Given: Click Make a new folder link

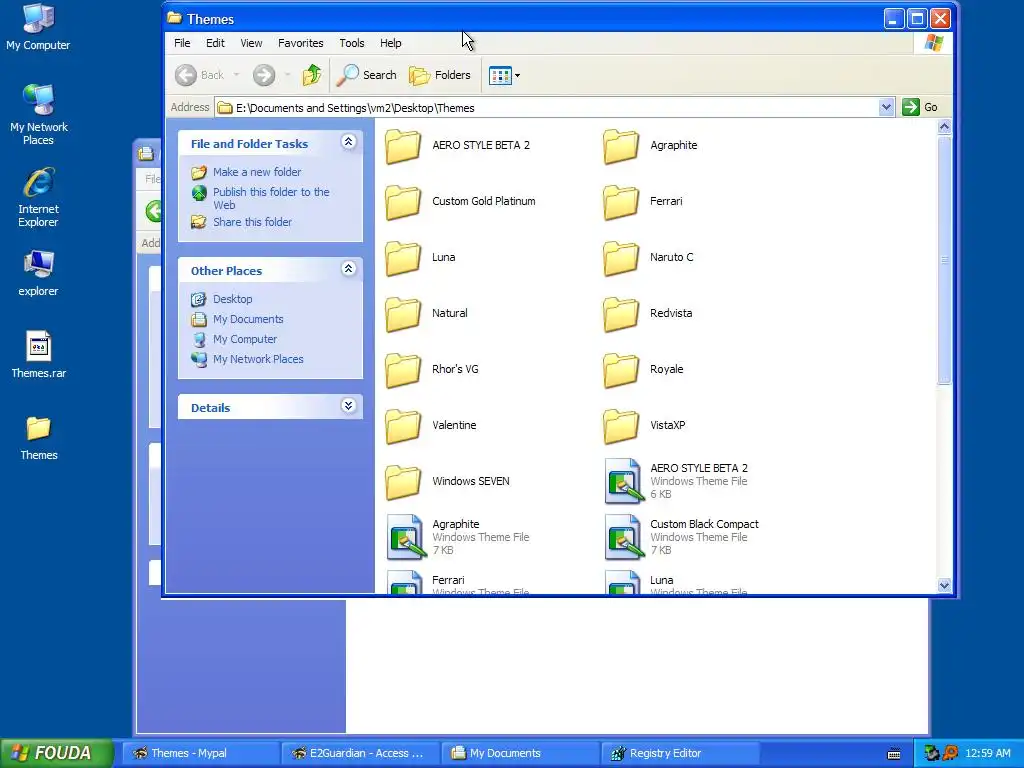Looking at the screenshot, I should [x=257, y=172].
